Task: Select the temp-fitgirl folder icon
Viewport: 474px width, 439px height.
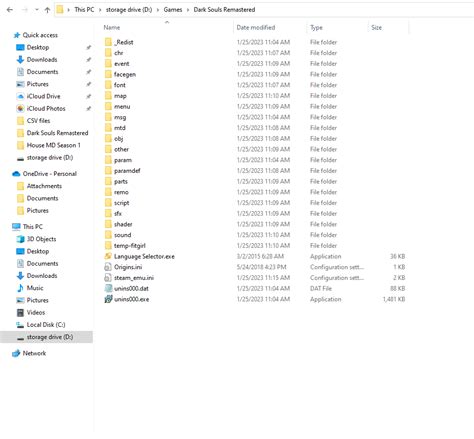Action: pos(108,246)
